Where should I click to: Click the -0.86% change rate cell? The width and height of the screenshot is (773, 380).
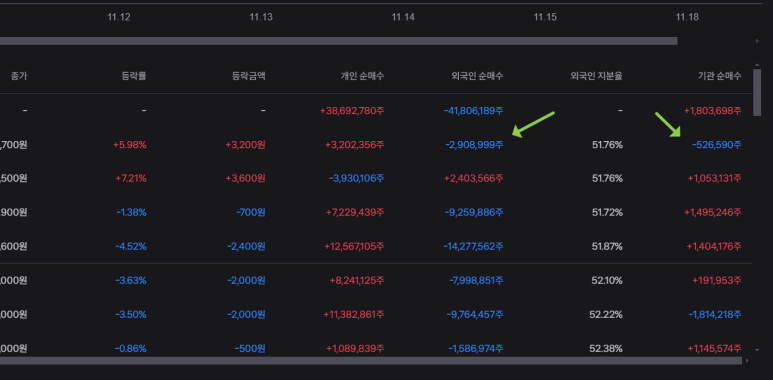point(131,348)
